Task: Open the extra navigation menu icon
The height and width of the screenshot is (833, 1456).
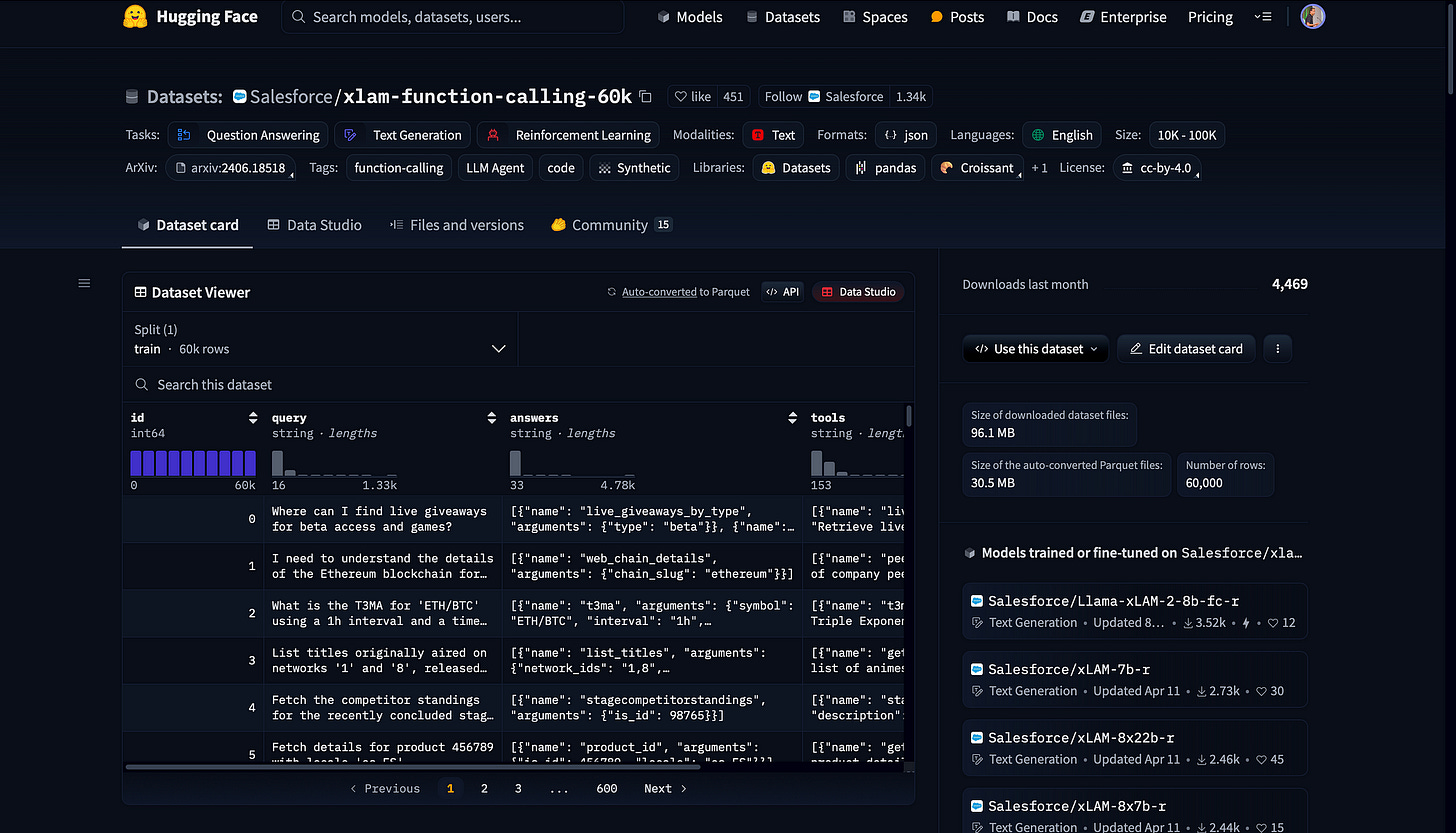Action: pyautogui.click(x=1263, y=17)
